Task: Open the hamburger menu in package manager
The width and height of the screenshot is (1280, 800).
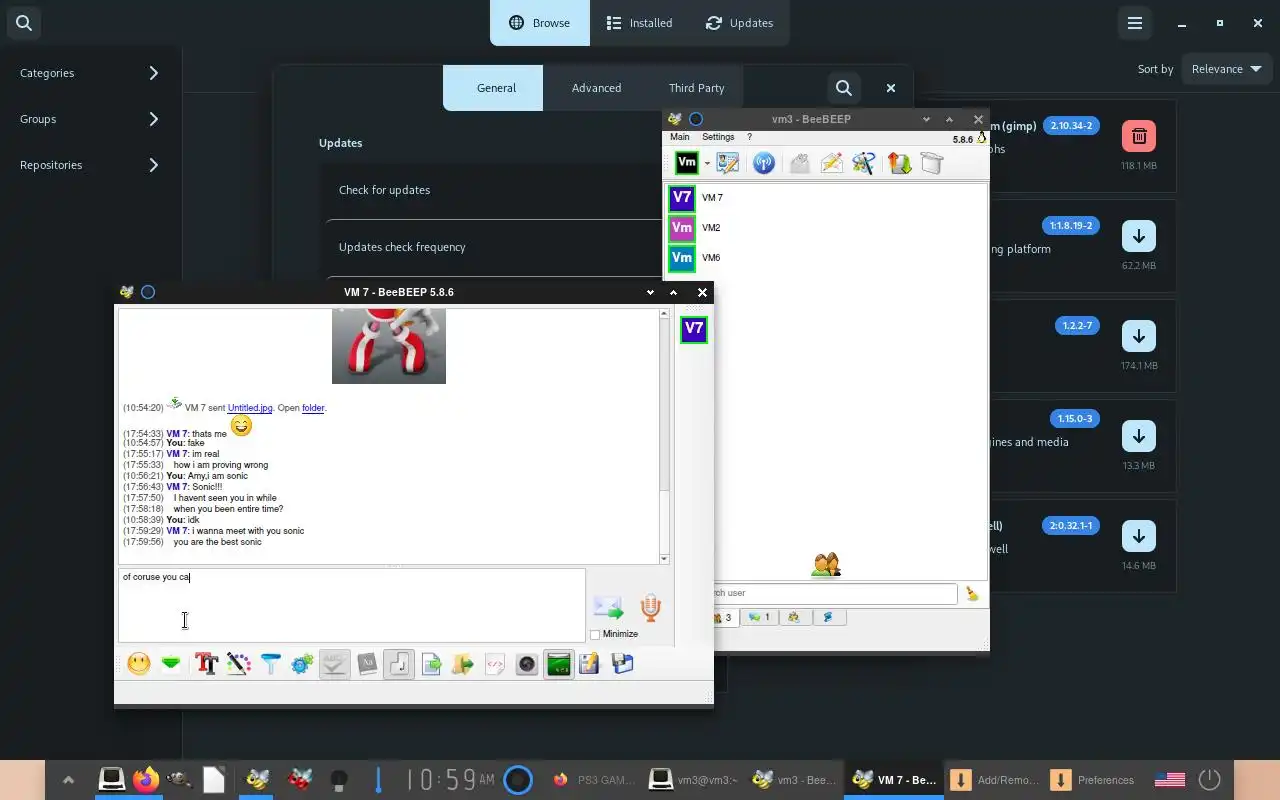Action: coord(1135,23)
